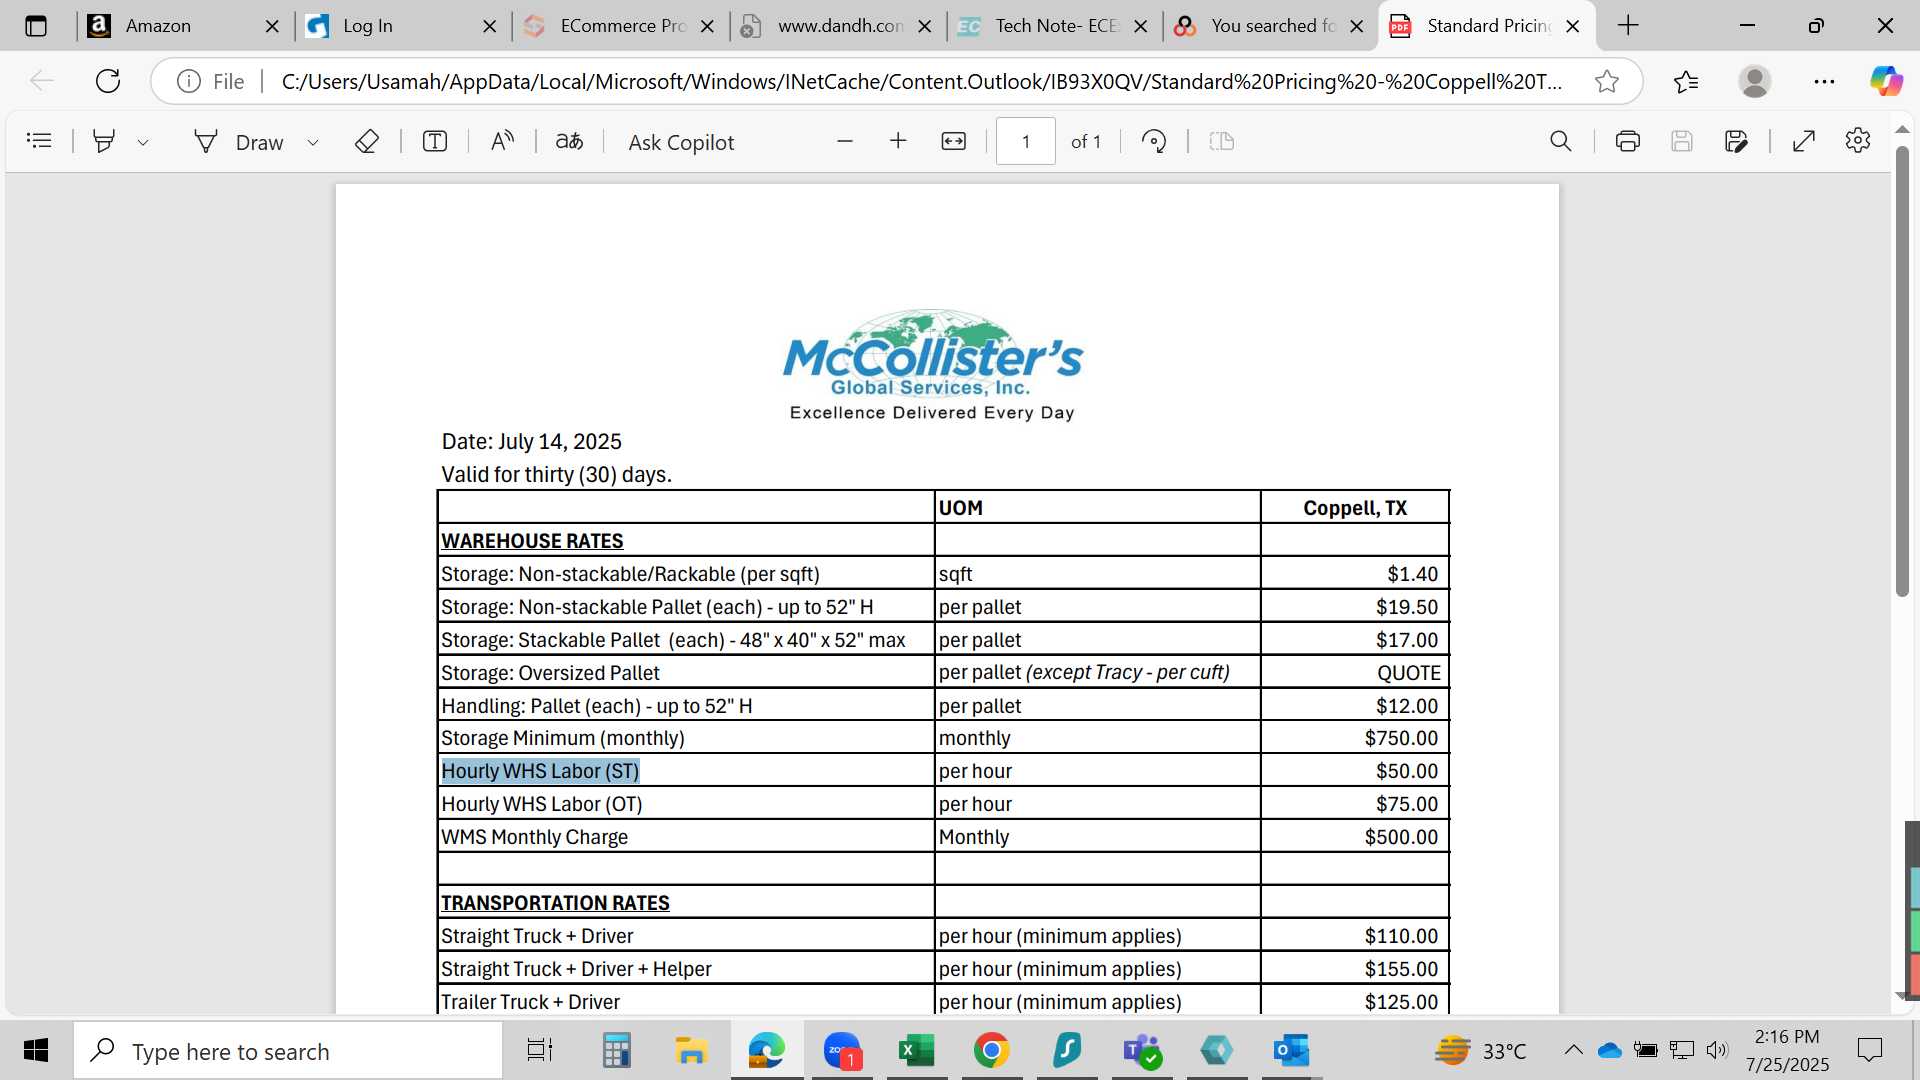This screenshot has width=1920, height=1080.
Task: Open the Page view option
Action: (x=1222, y=141)
